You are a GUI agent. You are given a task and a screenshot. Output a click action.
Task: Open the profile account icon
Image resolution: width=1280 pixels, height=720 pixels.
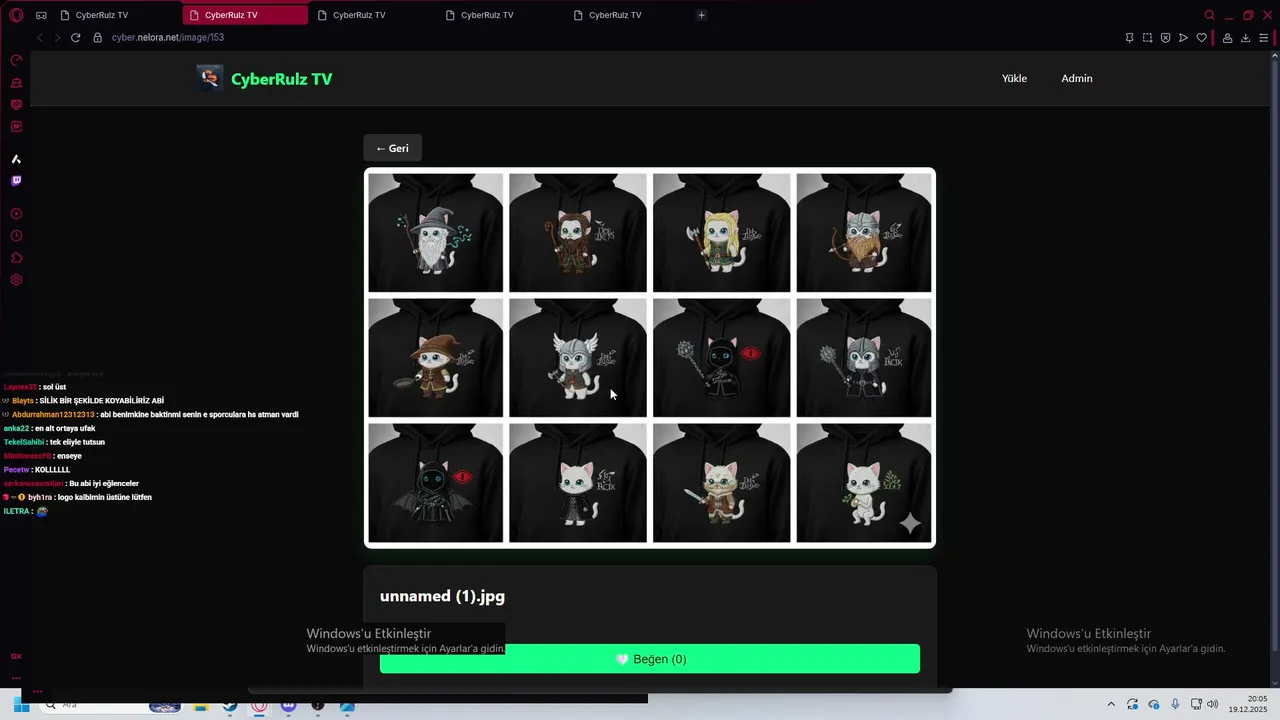[1228, 38]
